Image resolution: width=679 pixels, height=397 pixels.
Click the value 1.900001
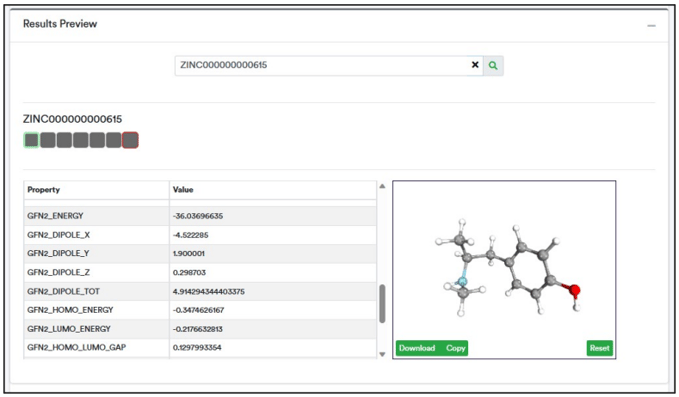(x=189, y=254)
